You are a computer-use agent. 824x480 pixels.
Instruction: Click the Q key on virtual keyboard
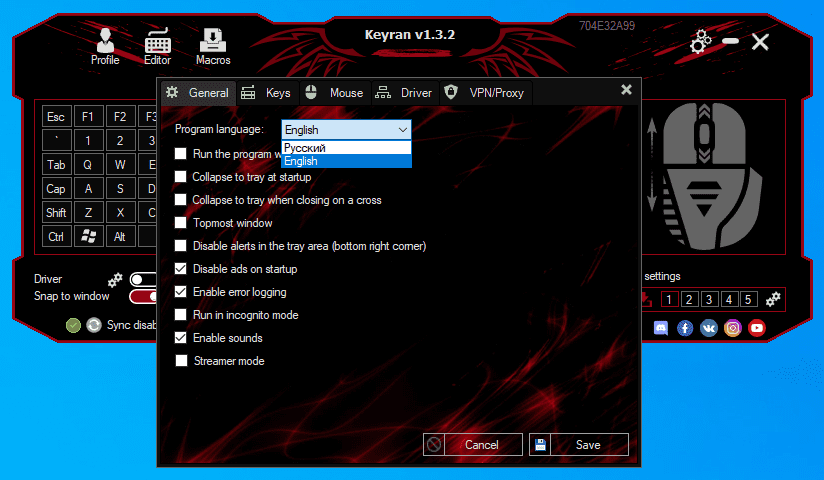tap(88, 165)
